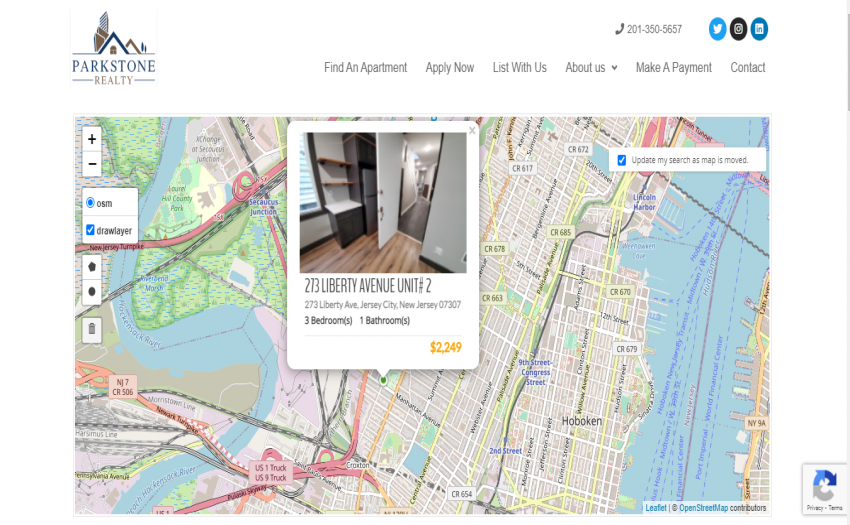Select the draw polygon tool
The height and width of the screenshot is (525, 850).
click(92, 267)
